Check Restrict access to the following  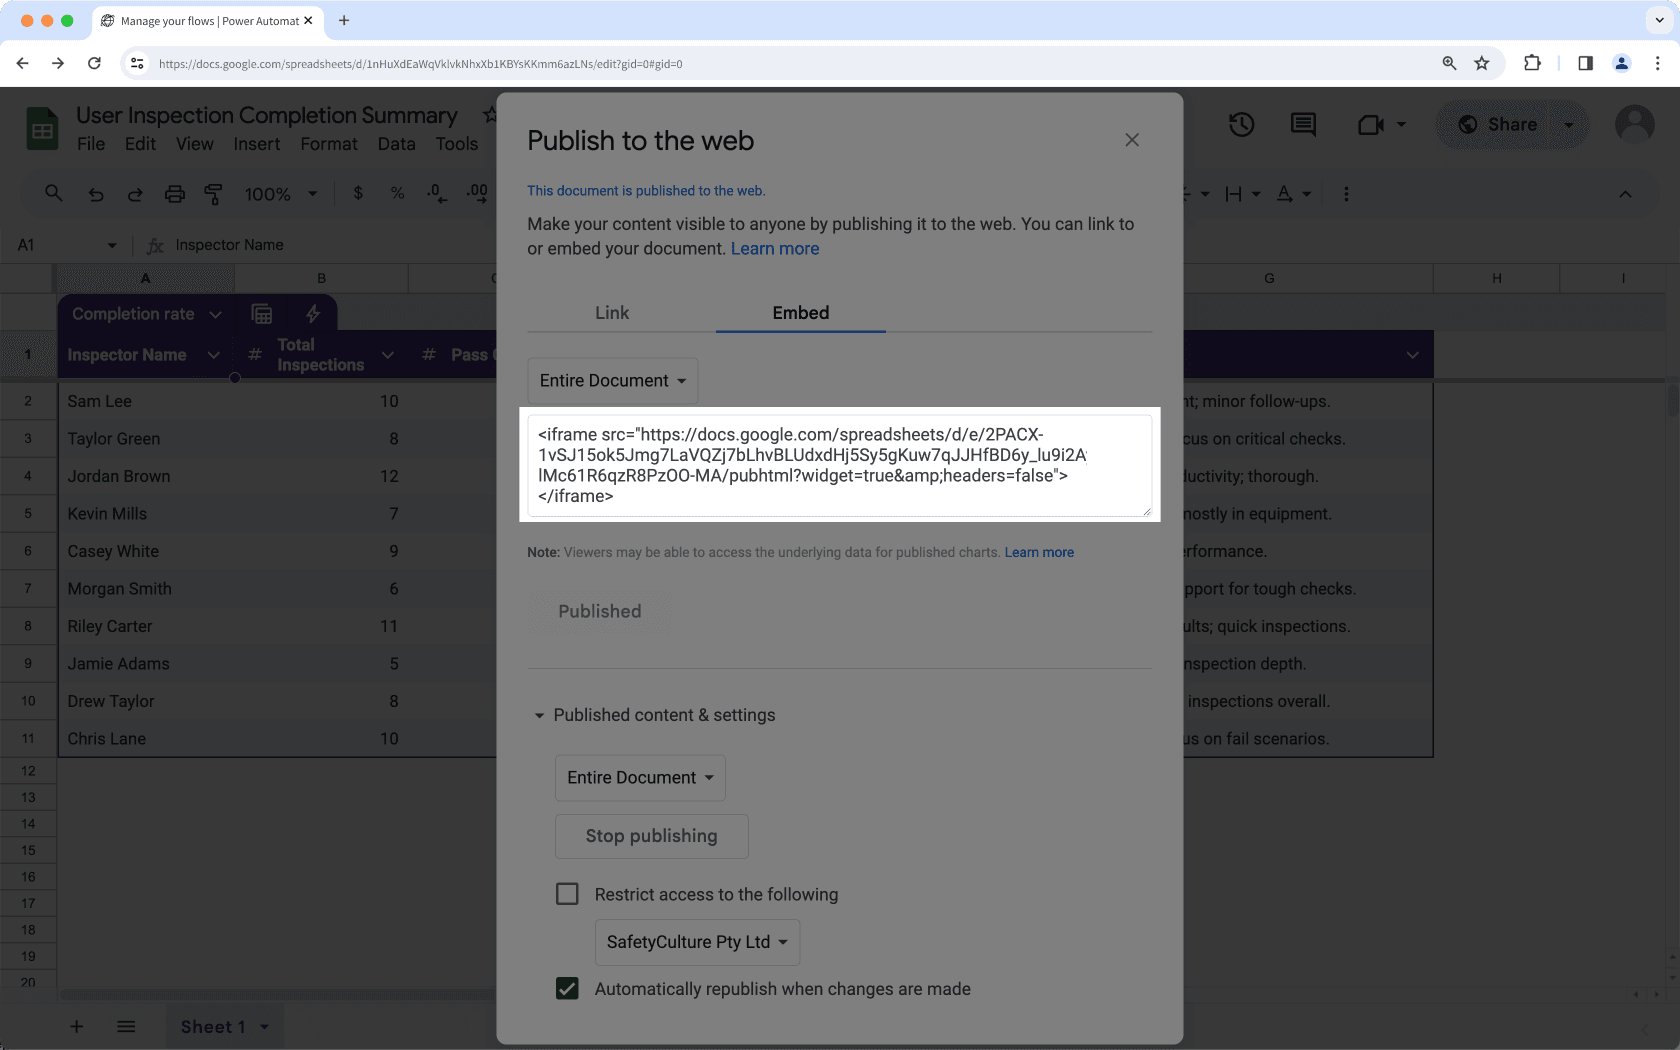click(x=567, y=893)
